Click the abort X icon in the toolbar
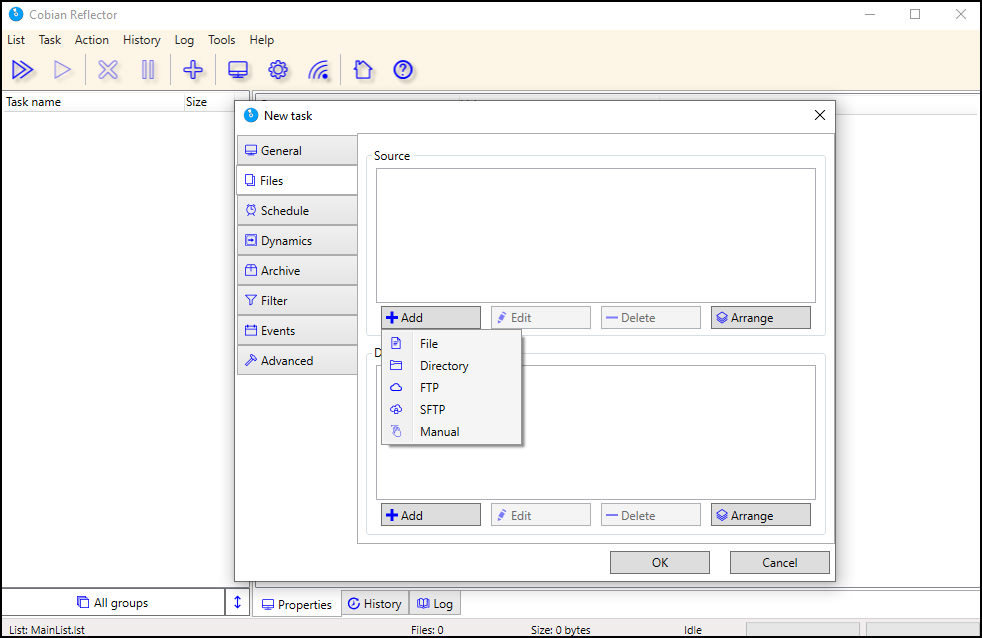Screen dimensions: 982x638 tap(108, 69)
